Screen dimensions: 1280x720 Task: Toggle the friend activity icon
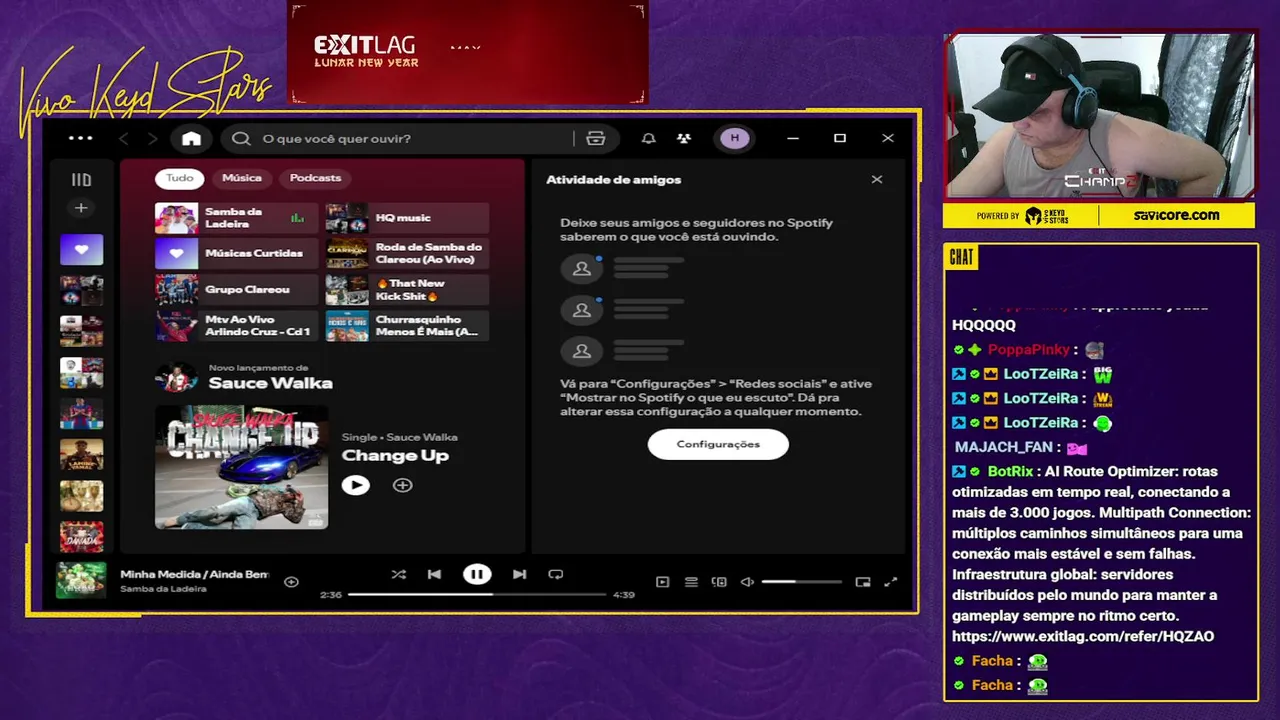(x=684, y=138)
